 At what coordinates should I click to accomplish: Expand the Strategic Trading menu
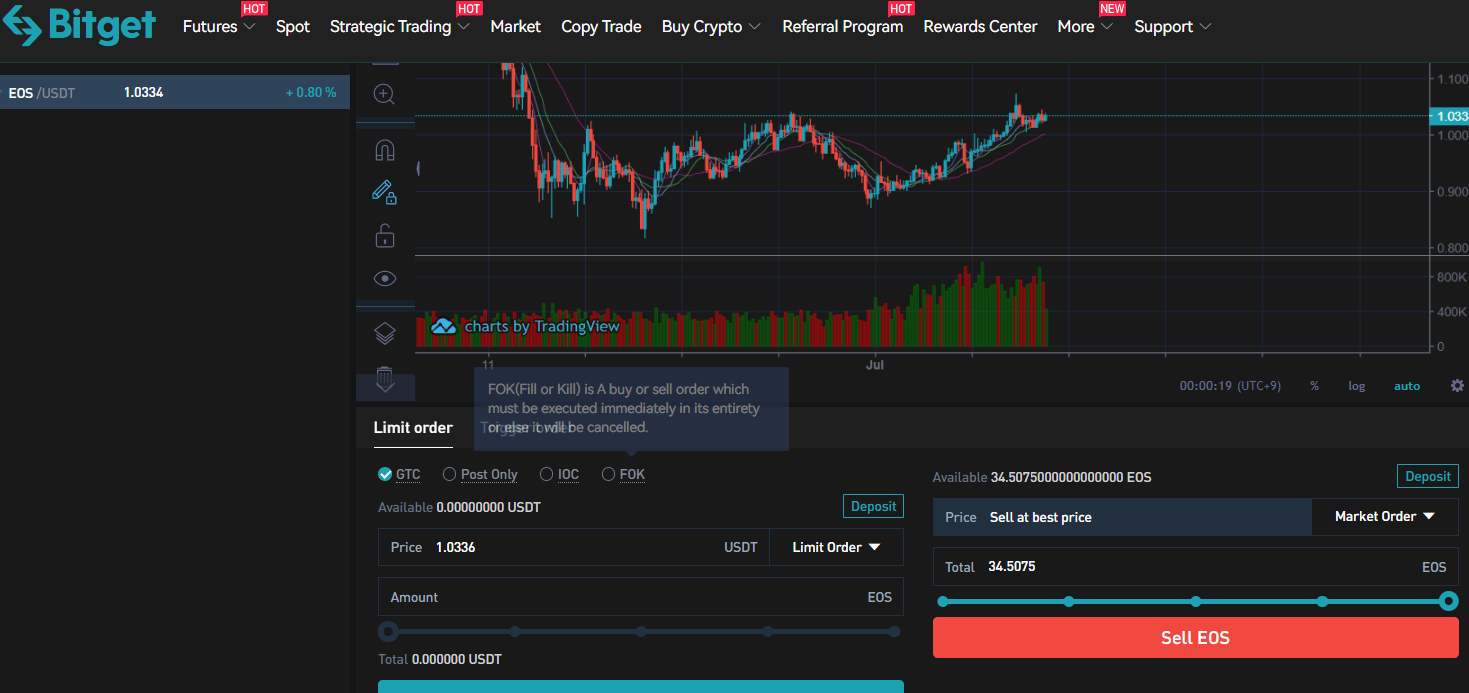point(400,27)
